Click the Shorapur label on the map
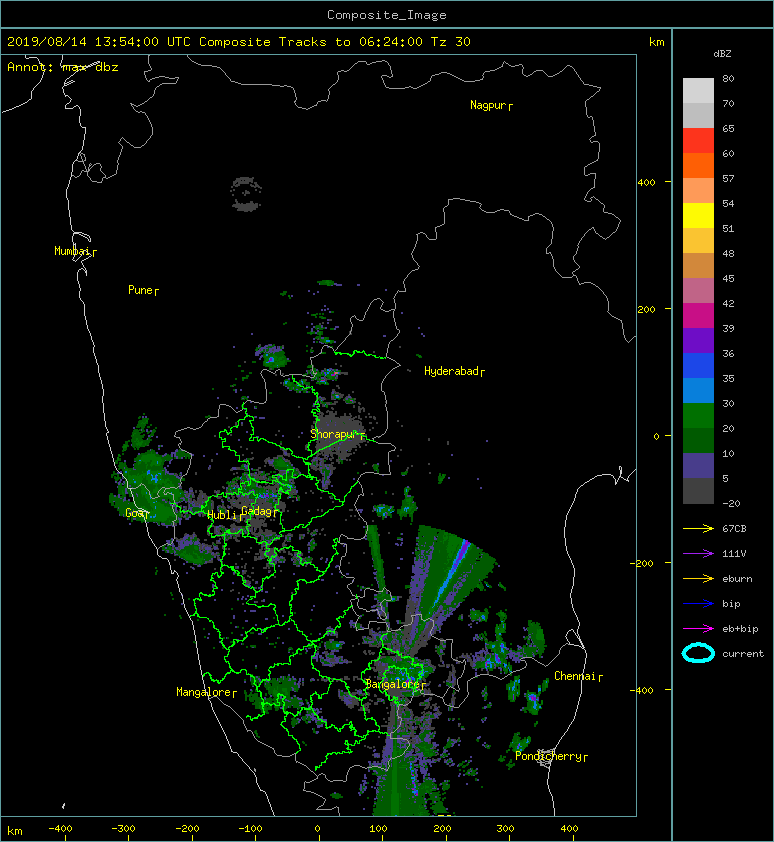 point(333,434)
